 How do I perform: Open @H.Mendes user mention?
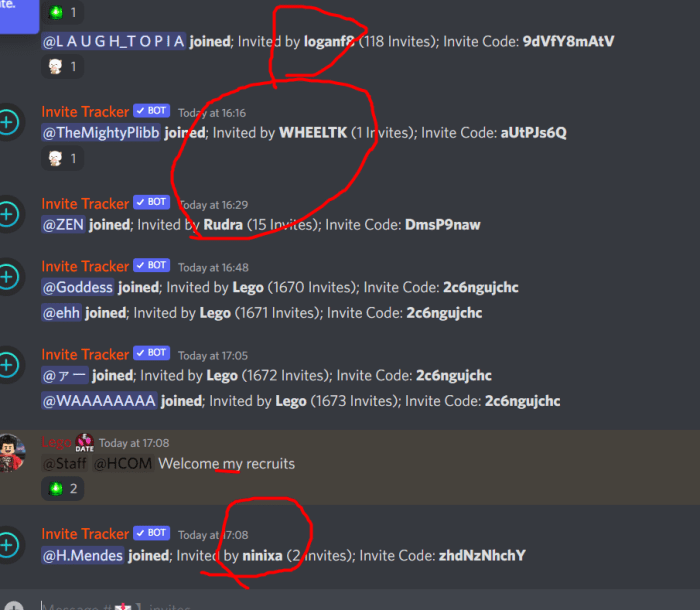click(83, 555)
